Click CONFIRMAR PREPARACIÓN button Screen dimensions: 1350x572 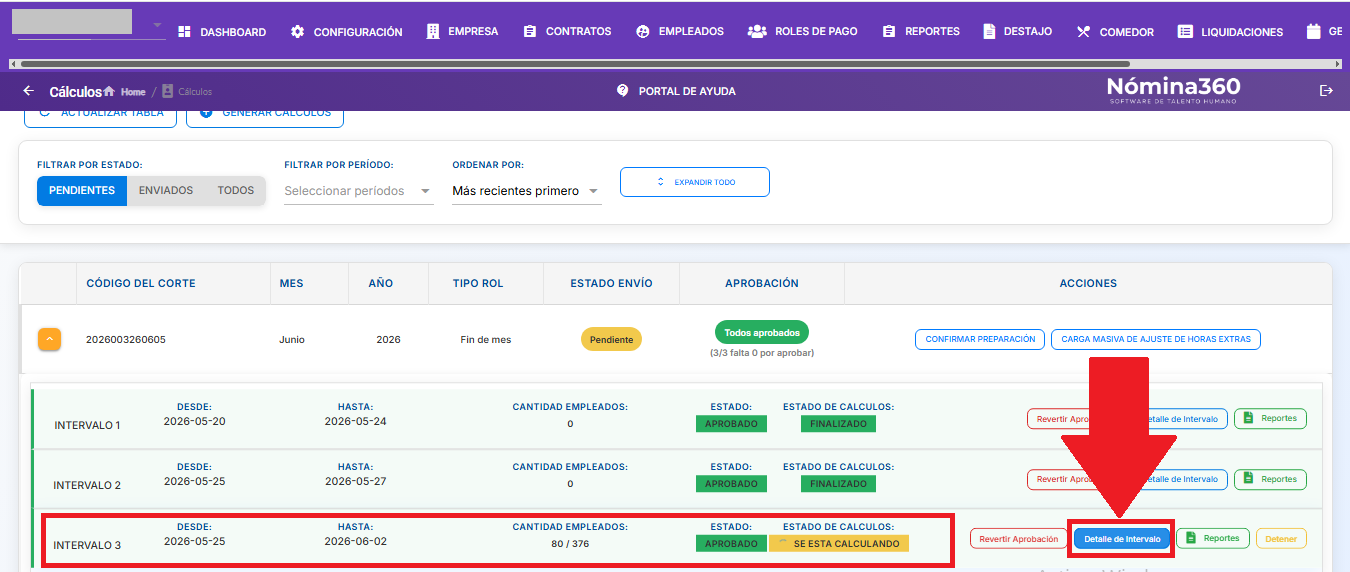980,339
